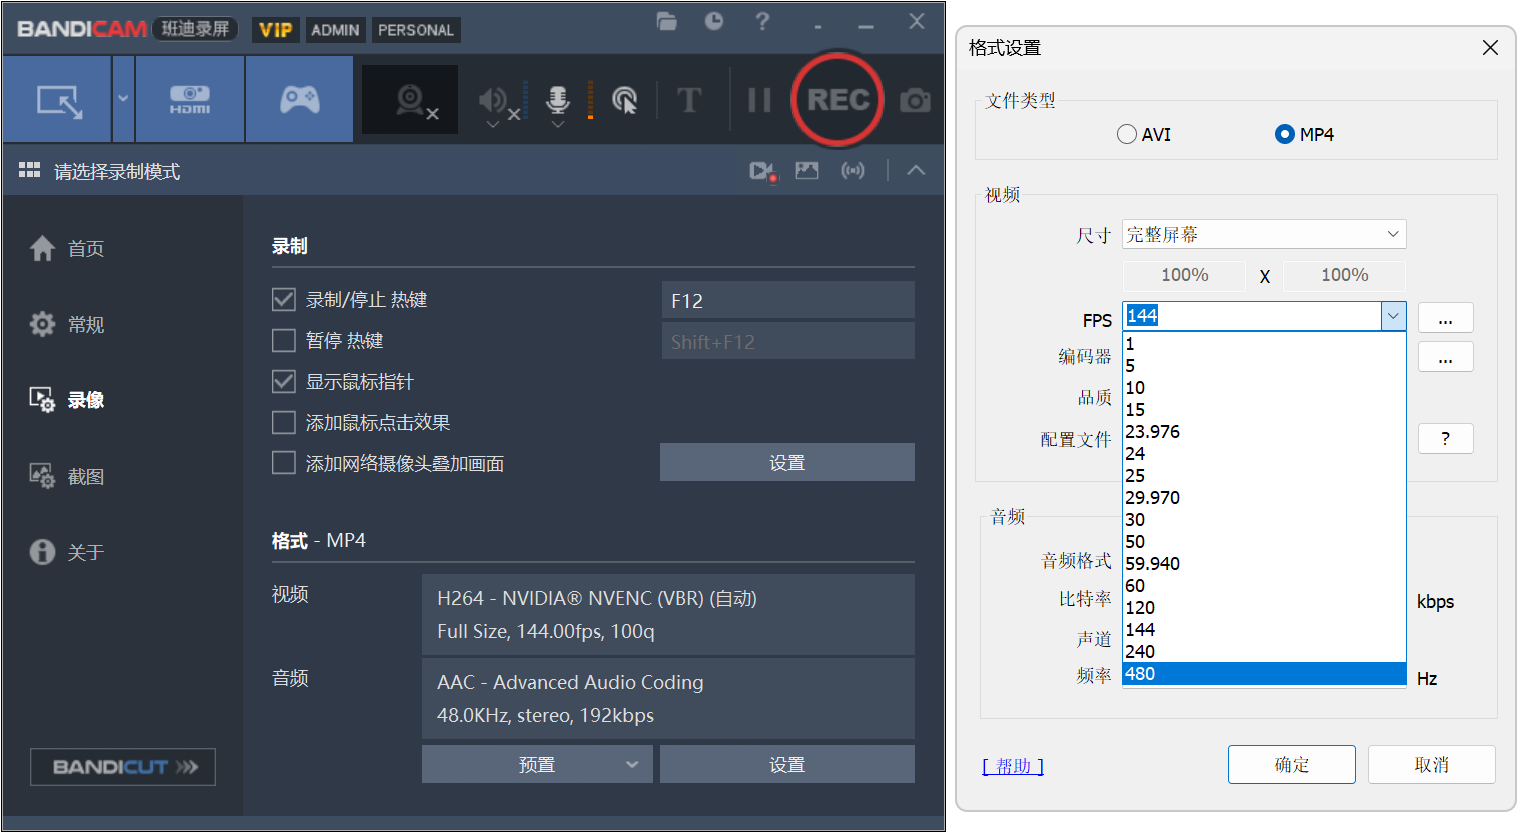
Task: Click 设置 button in the 录制 section
Action: coord(787,463)
